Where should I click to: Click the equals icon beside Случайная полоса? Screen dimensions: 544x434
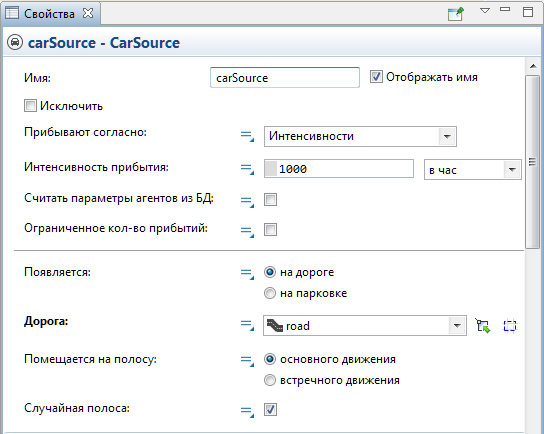[247, 411]
